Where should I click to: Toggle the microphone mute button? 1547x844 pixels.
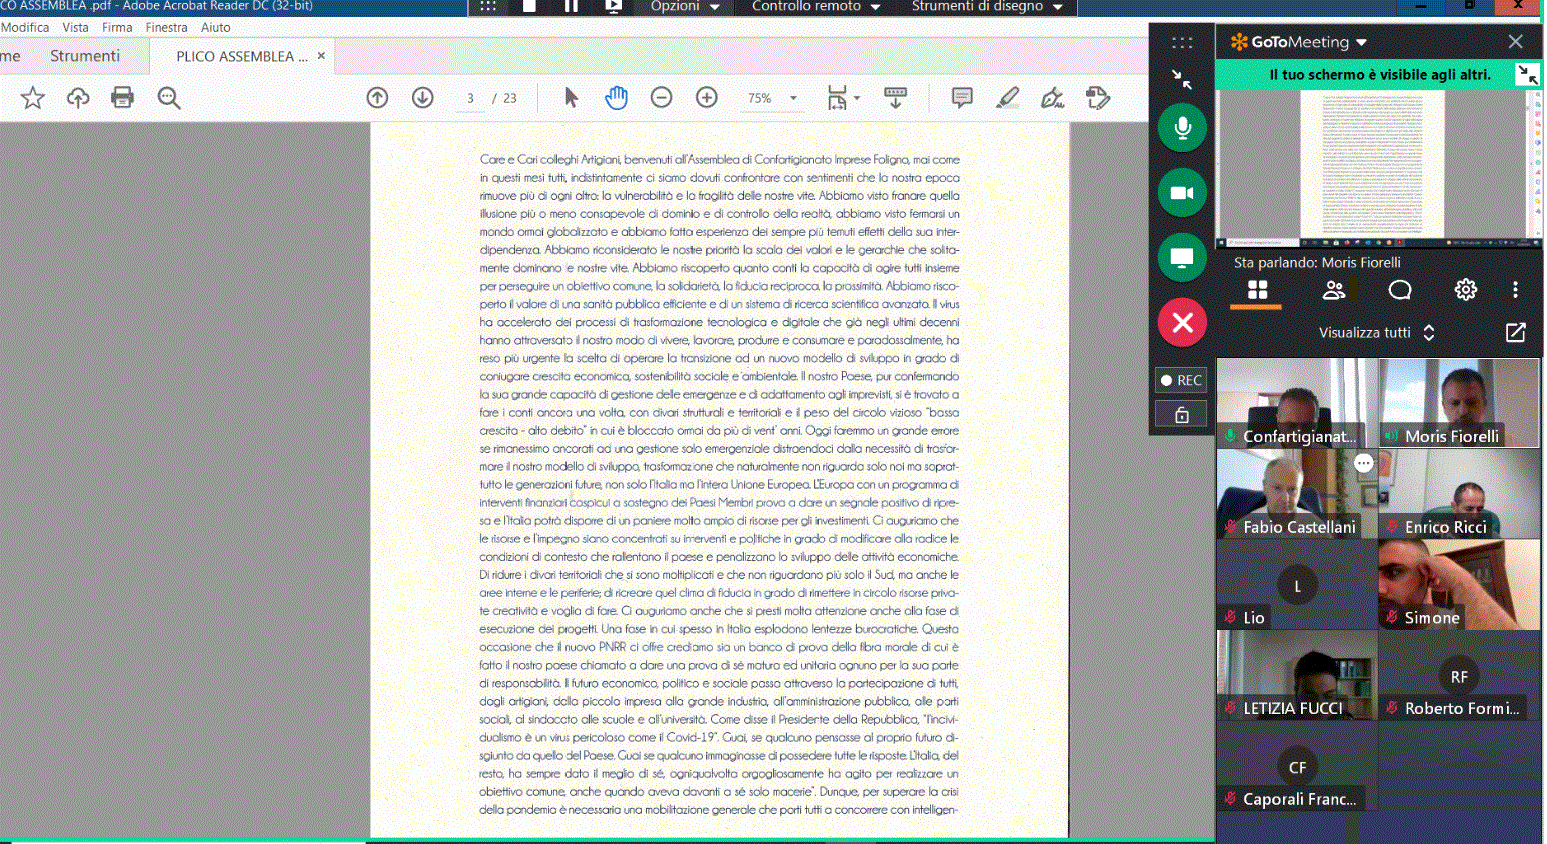(x=1182, y=128)
